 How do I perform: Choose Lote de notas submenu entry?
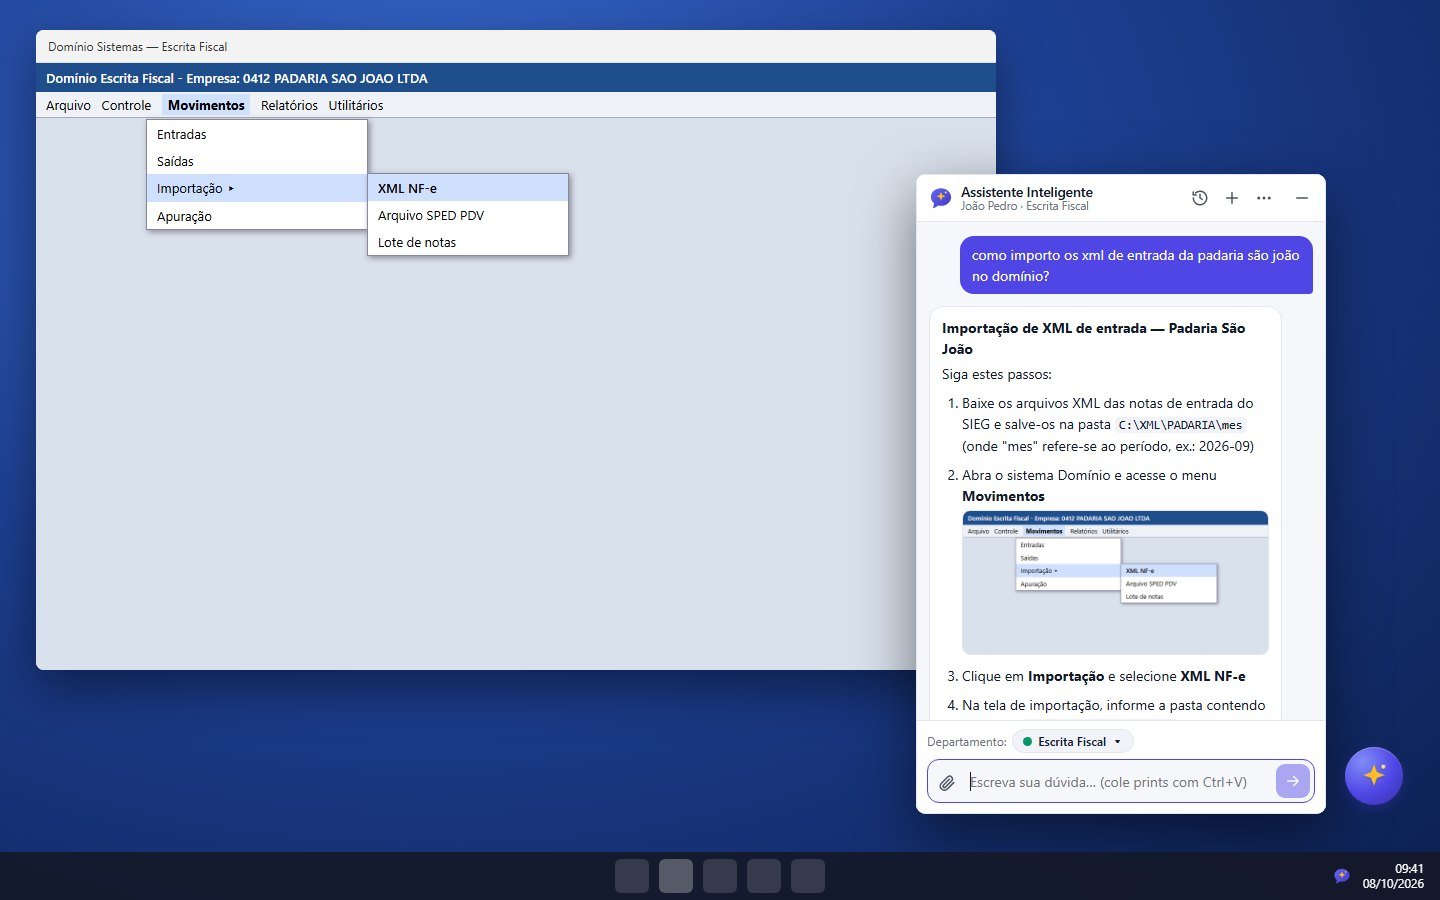pyautogui.click(x=468, y=242)
